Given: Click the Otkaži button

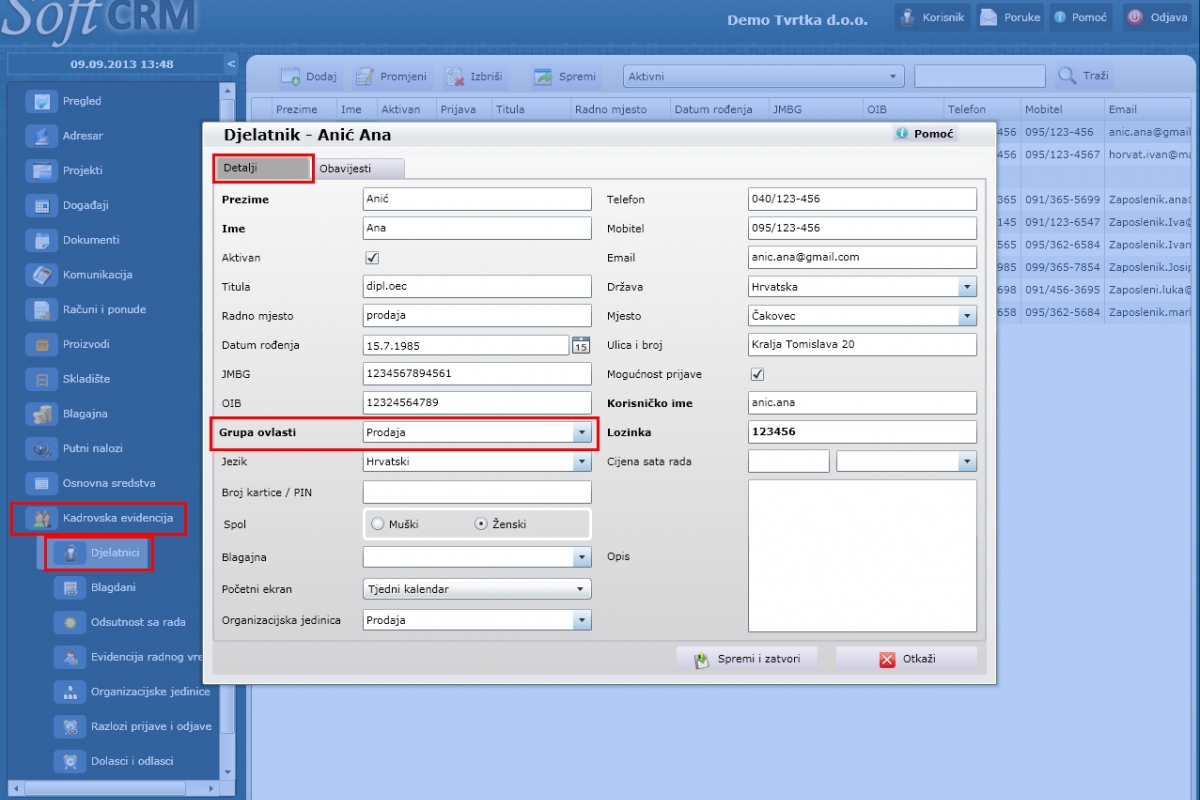Looking at the screenshot, I should click(906, 659).
